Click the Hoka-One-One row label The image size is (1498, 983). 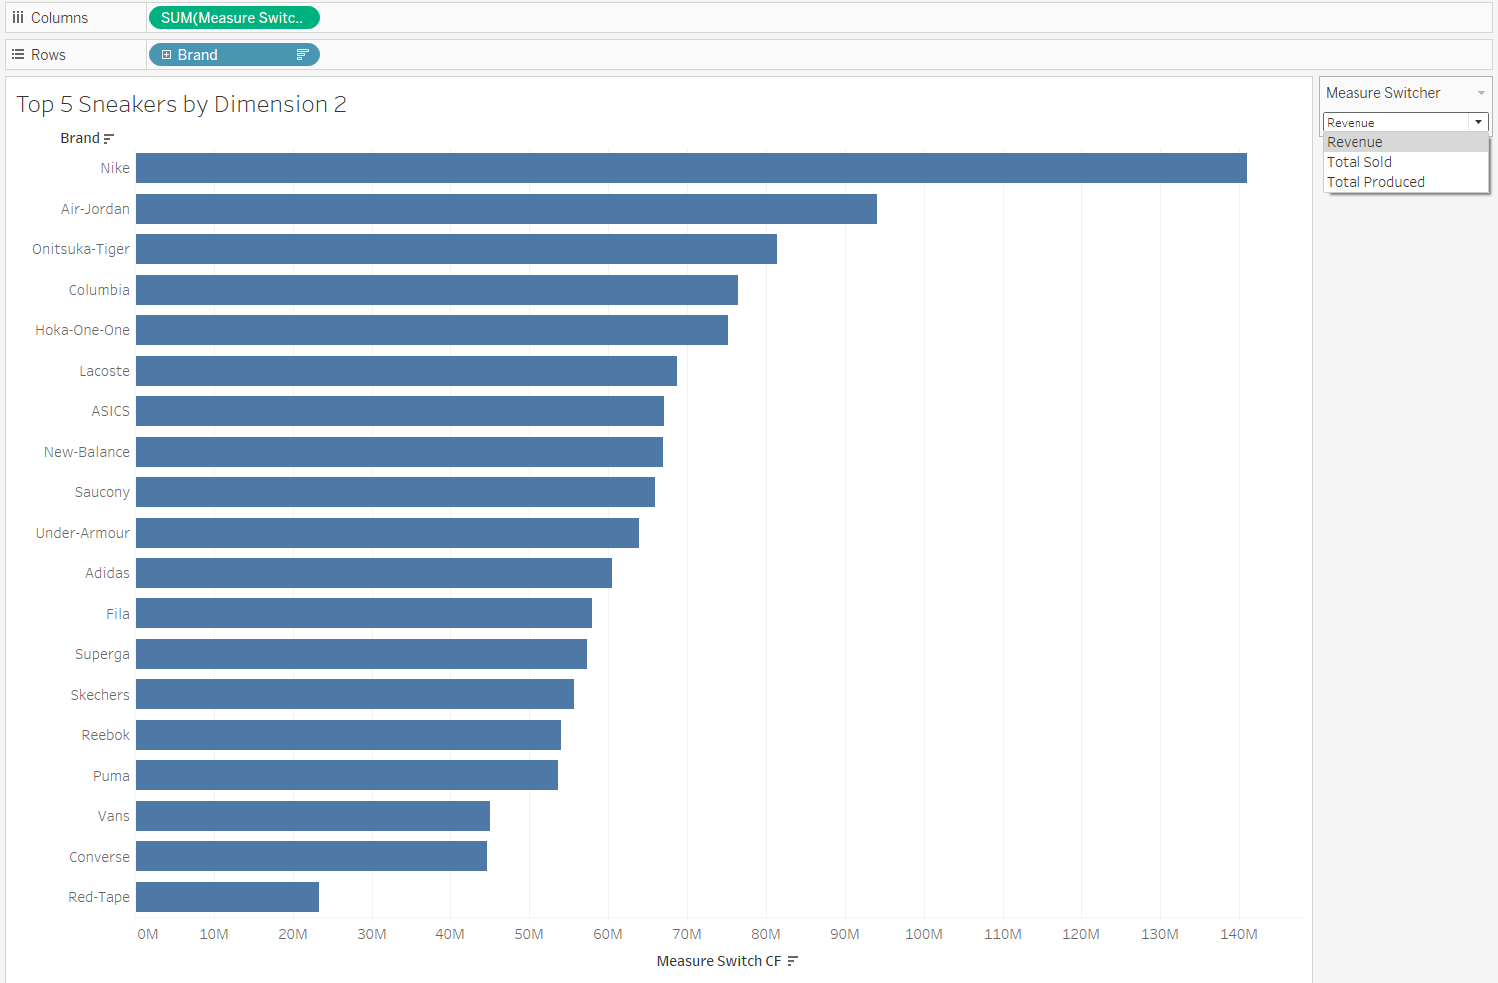pyautogui.click(x=82, y=330)
